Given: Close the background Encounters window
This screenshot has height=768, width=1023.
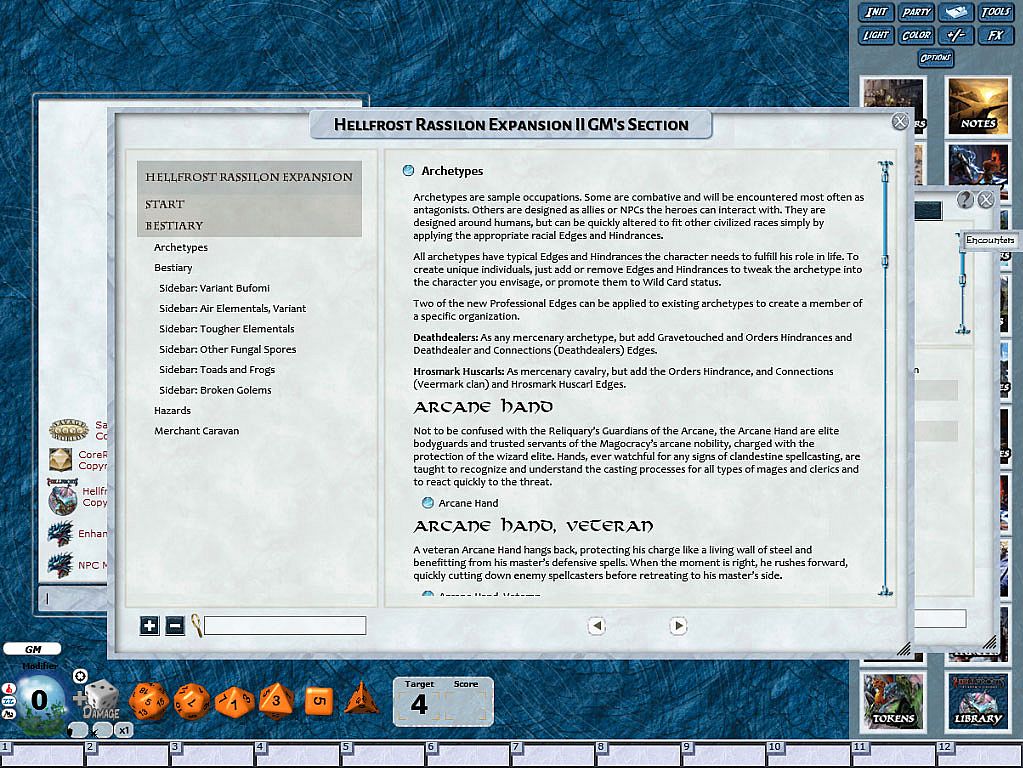Looking at the screenshot, I should (986, 200).
